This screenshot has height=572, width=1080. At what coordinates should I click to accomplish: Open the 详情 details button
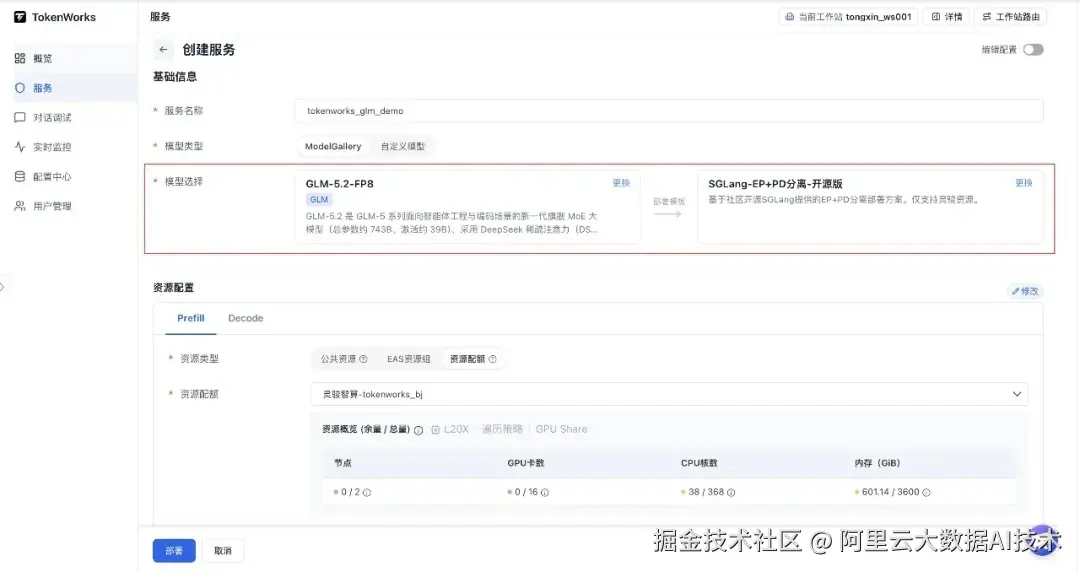(x=947, y=17)
